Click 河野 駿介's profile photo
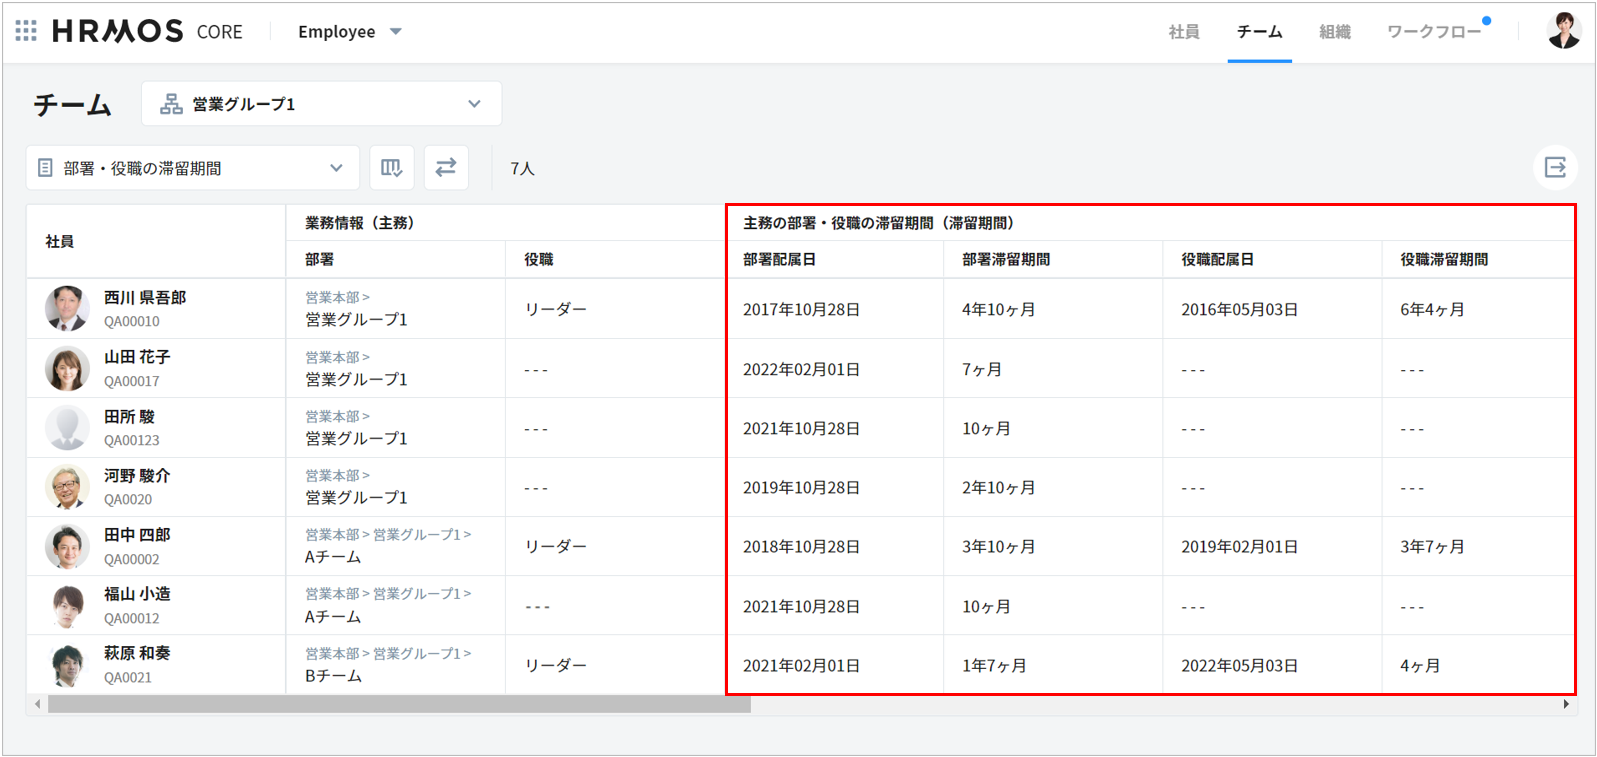The width and height of the screenshot is (1597, 757). 67,487
